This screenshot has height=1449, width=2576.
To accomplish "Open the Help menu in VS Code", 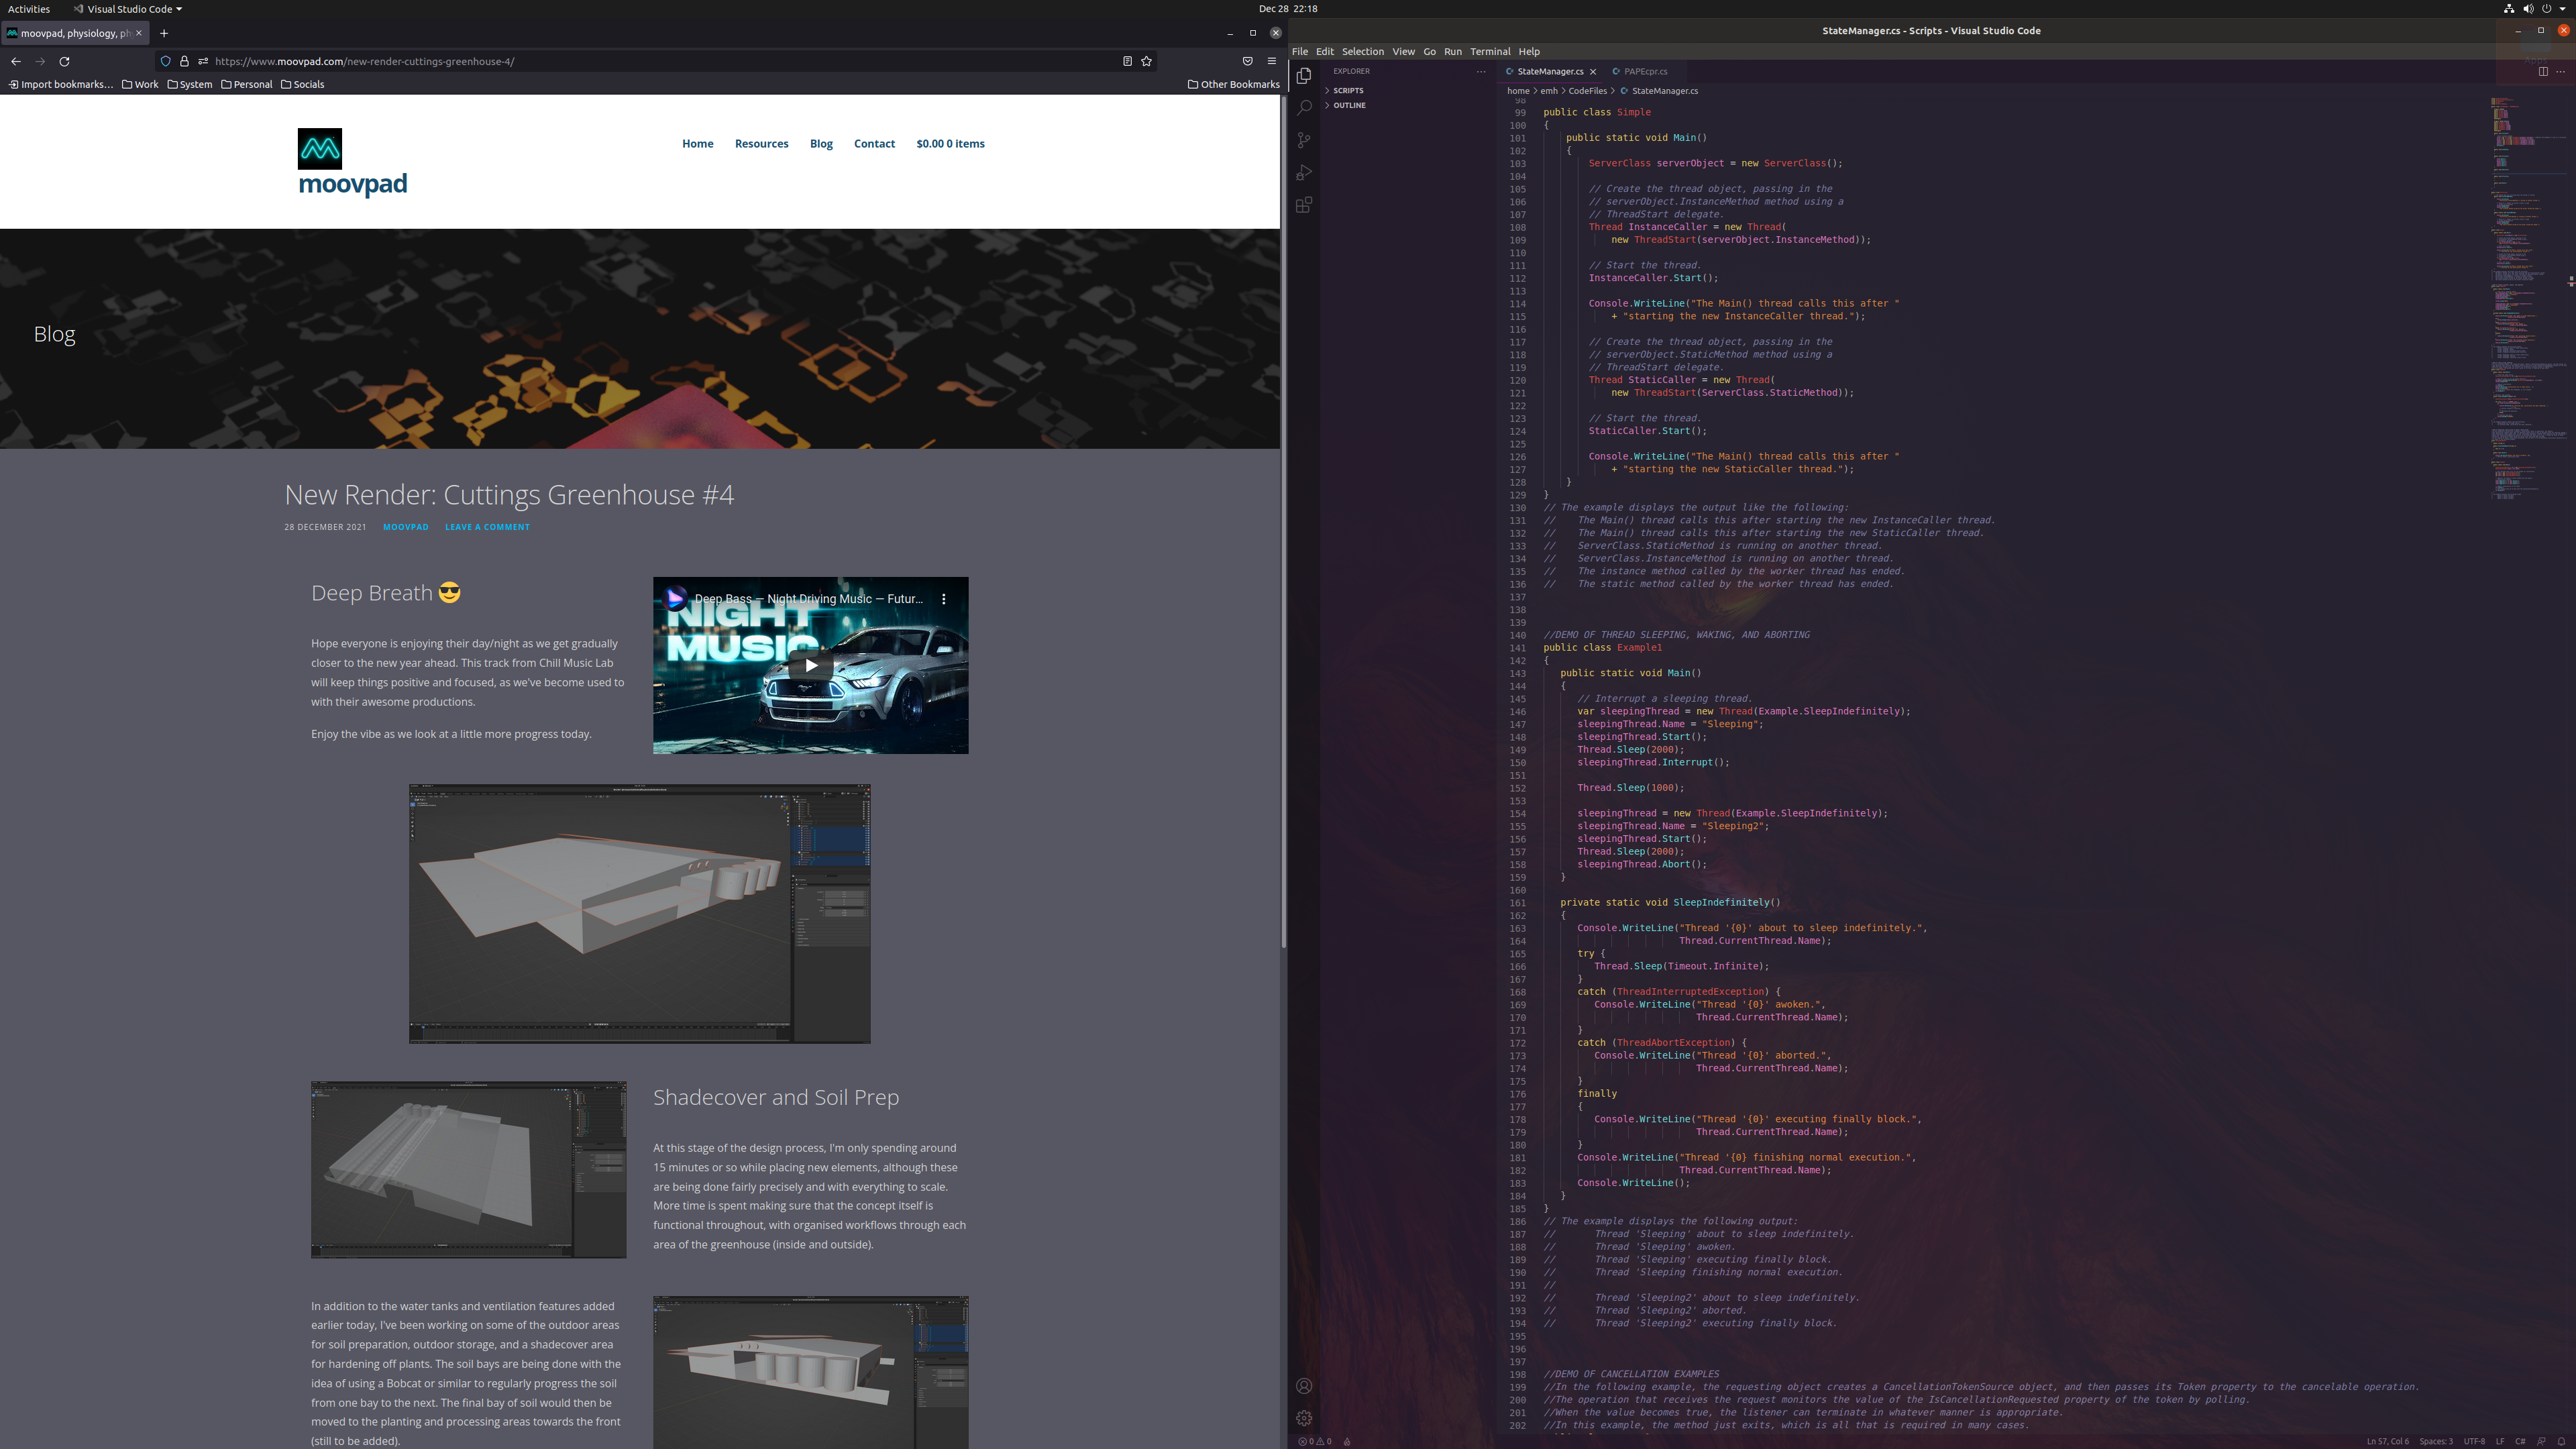I will (1529, 51).
